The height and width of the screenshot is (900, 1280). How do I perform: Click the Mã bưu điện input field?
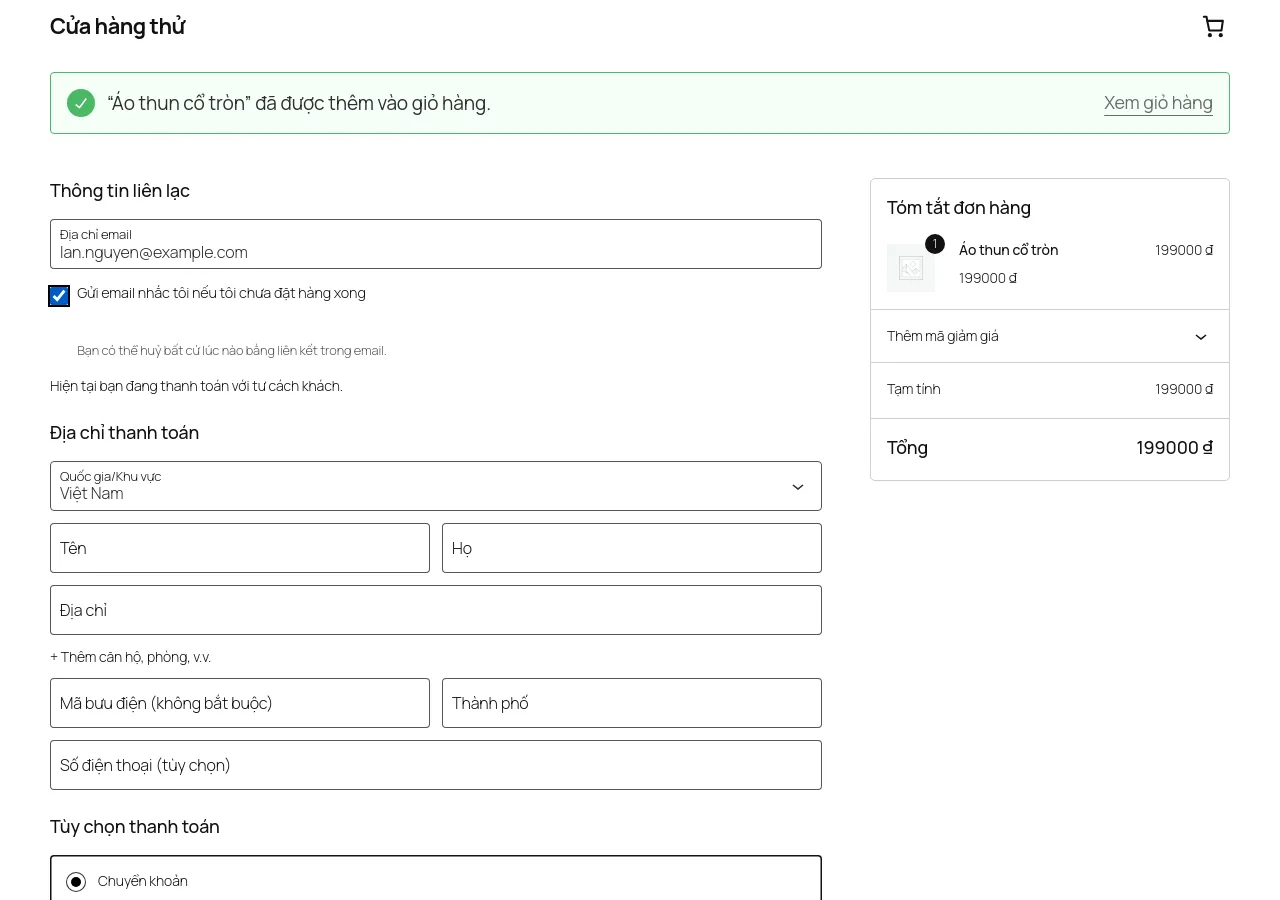tap(240, 703)
